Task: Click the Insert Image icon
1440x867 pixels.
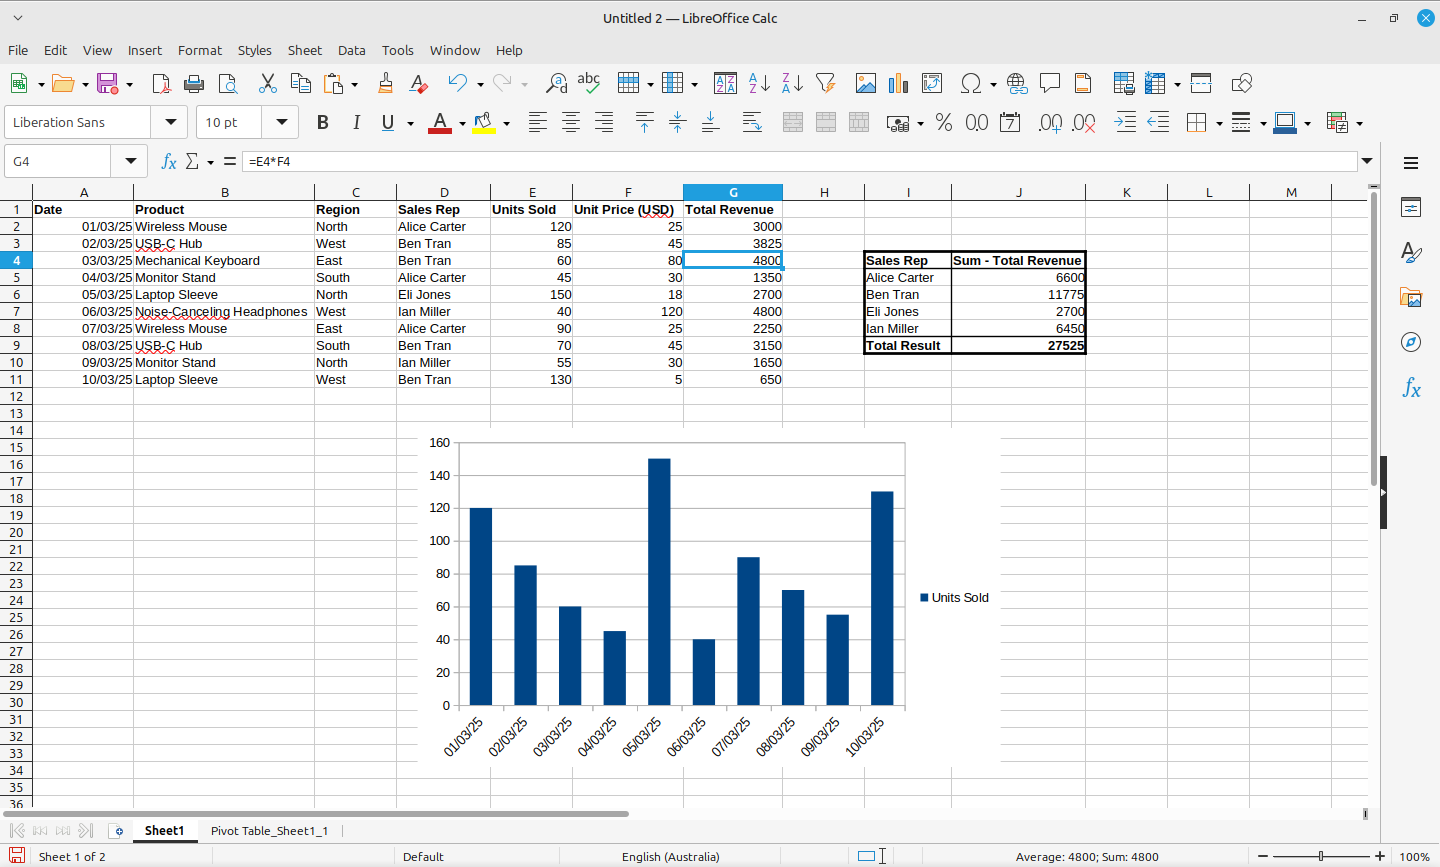Action: tap(865, 83)
